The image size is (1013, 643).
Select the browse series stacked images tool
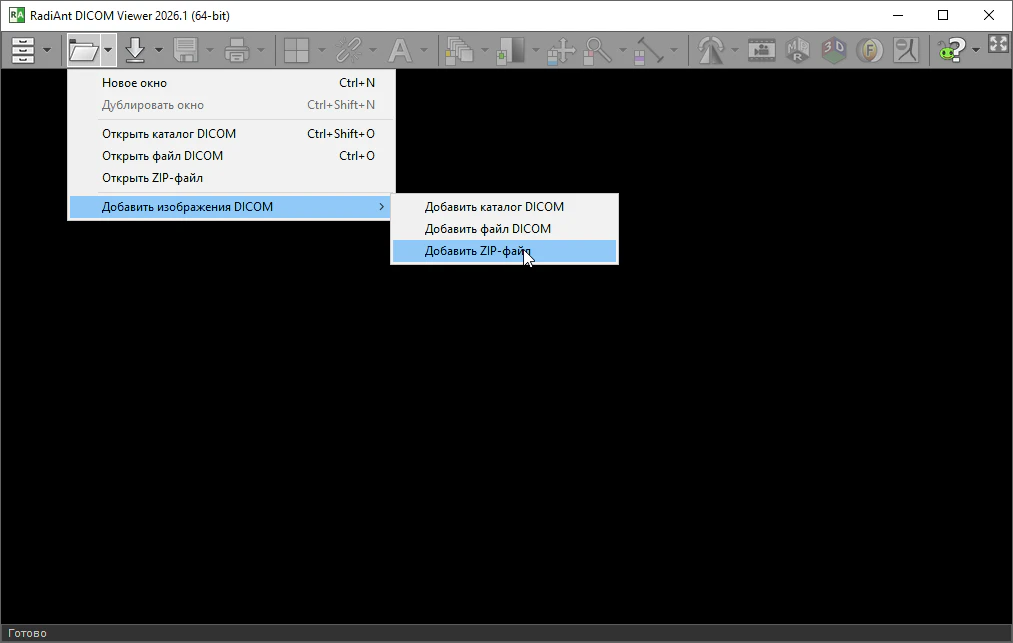[459, 50]
